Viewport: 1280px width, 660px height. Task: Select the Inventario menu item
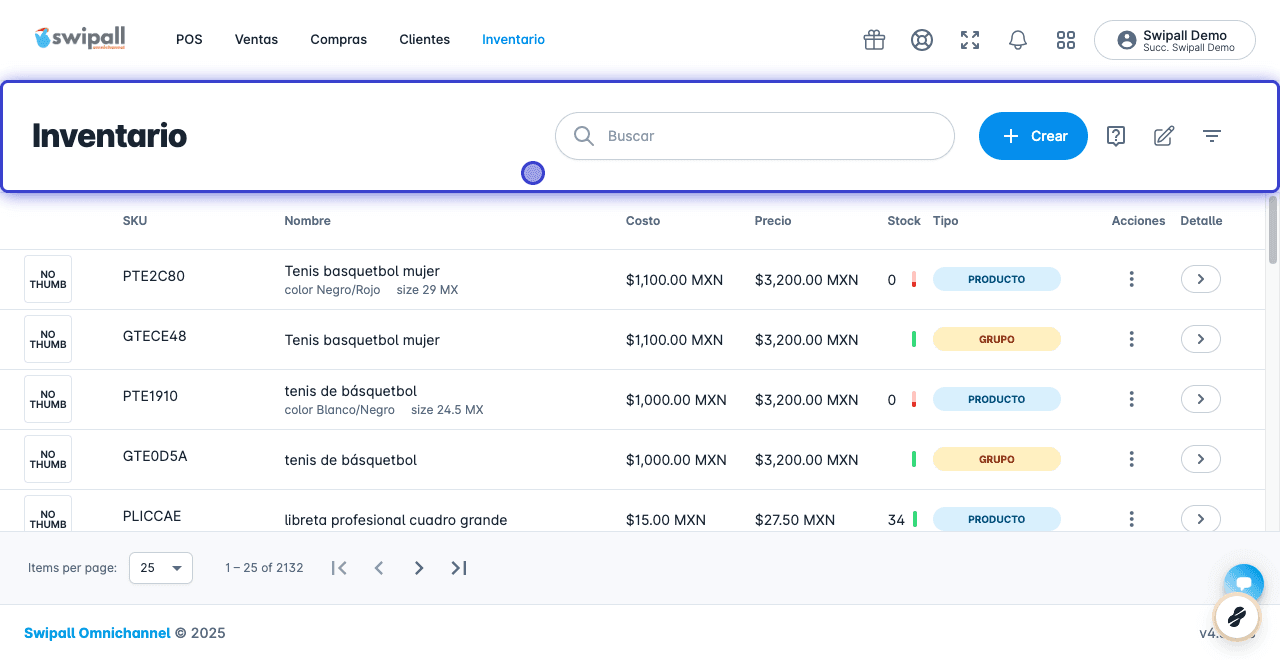513,40
